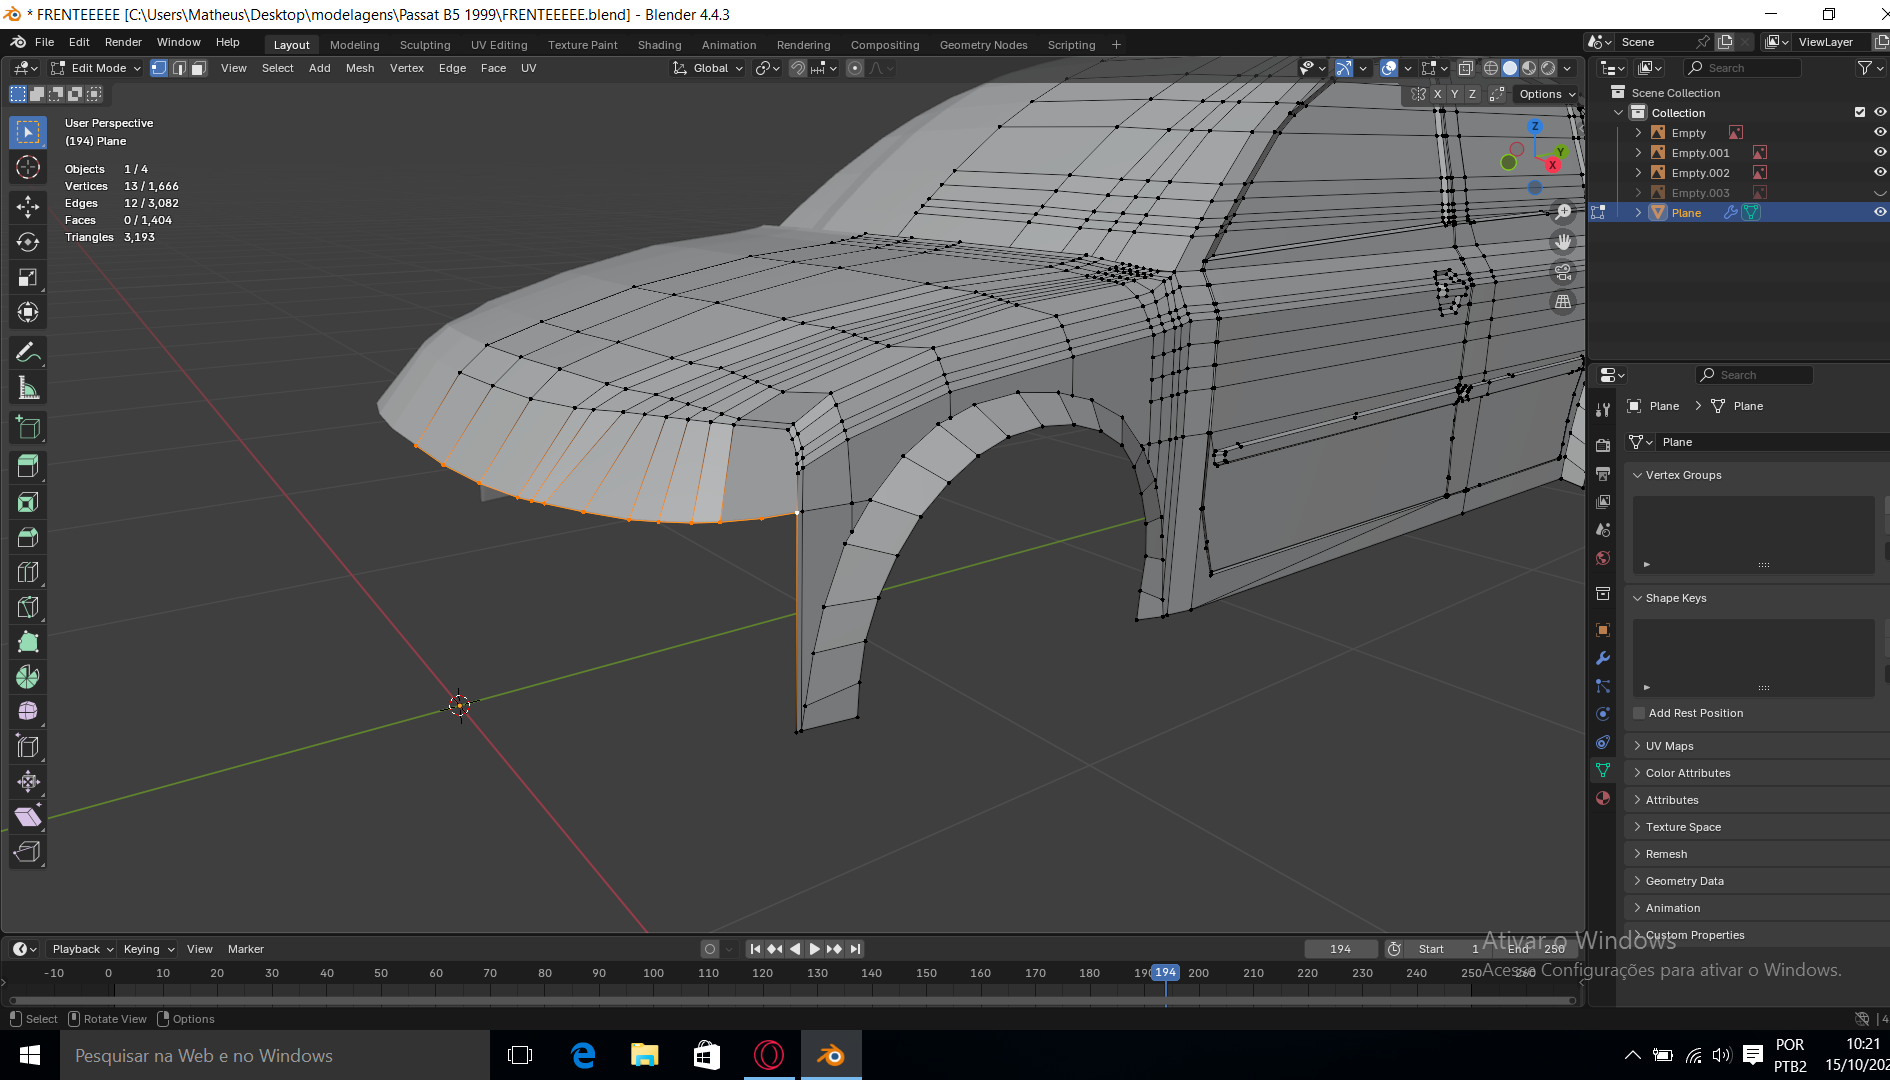Switch to face select mode
Image resolution: width=1890 pixels, height=1080 pixels.
(199, 68)
